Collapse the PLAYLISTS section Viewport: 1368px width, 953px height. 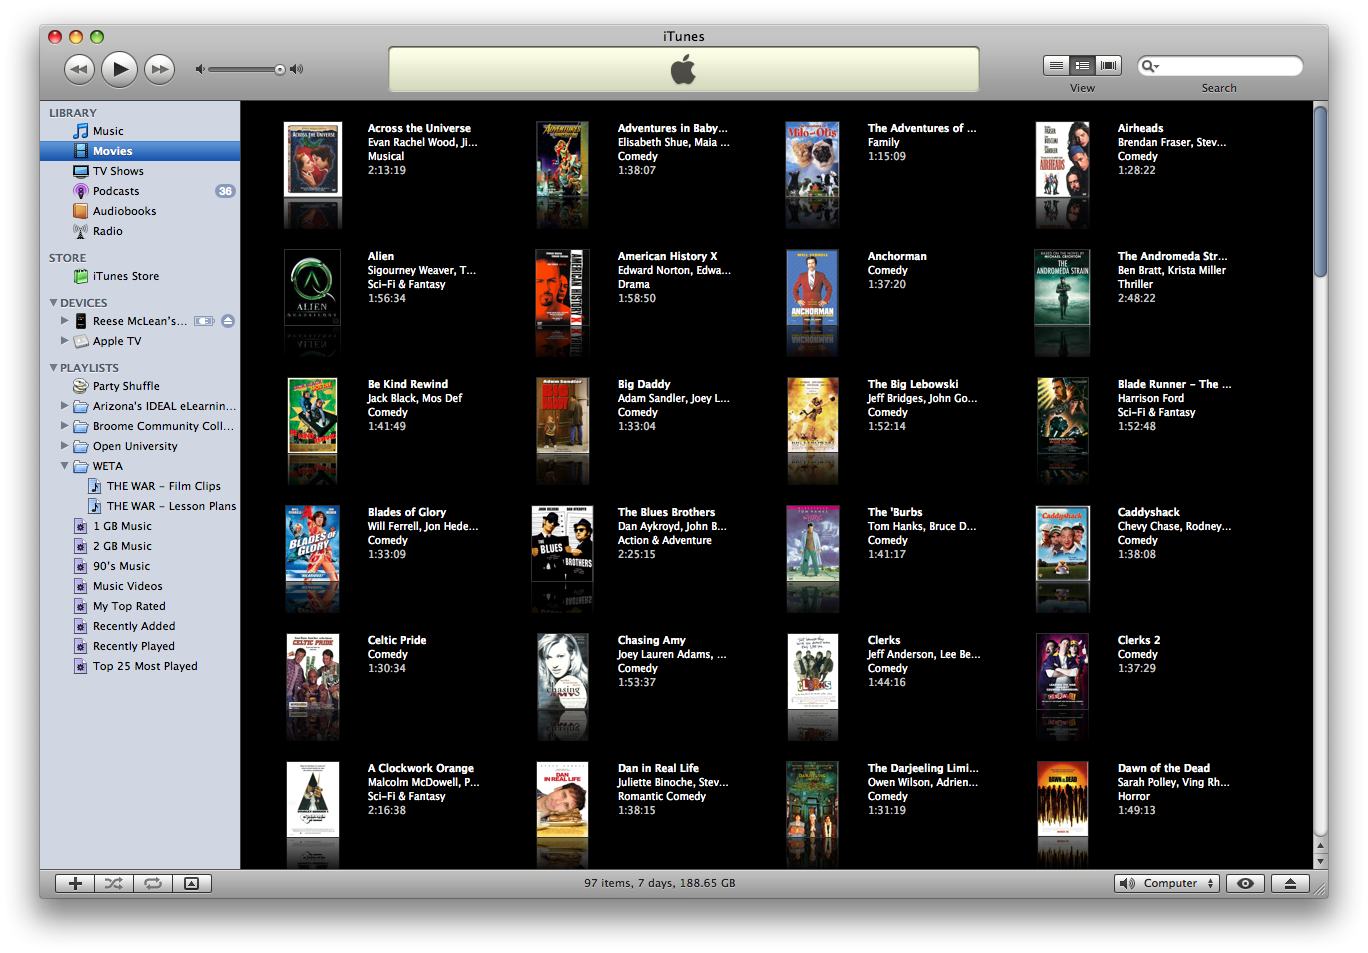point(53,367)
